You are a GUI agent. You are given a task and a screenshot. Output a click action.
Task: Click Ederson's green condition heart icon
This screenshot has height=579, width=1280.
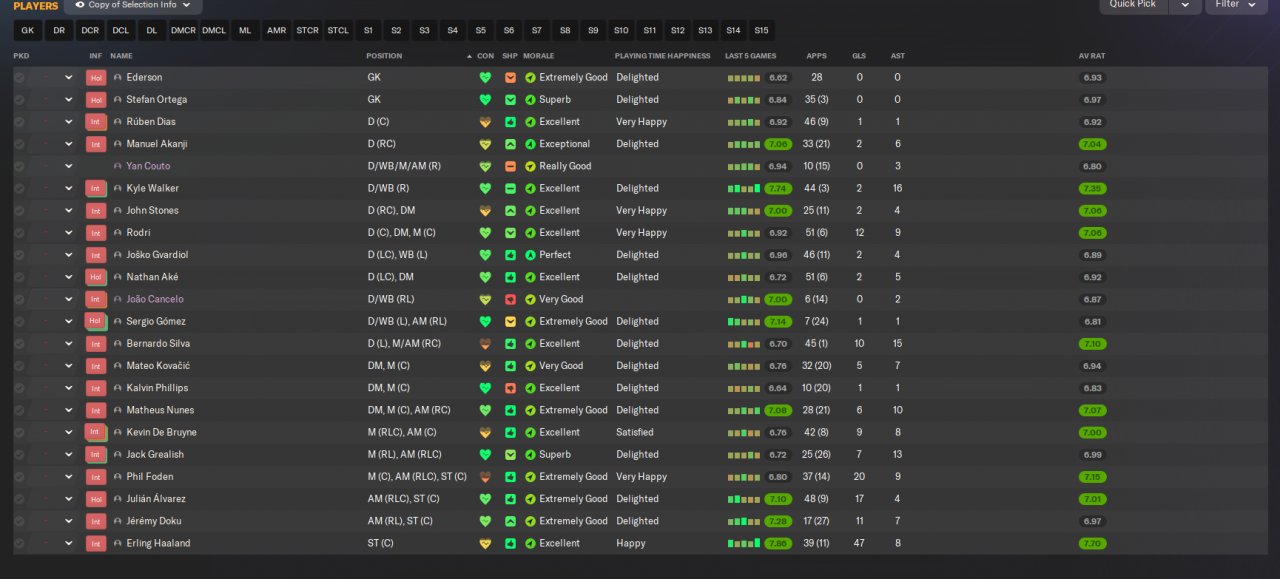click(486, 77)
